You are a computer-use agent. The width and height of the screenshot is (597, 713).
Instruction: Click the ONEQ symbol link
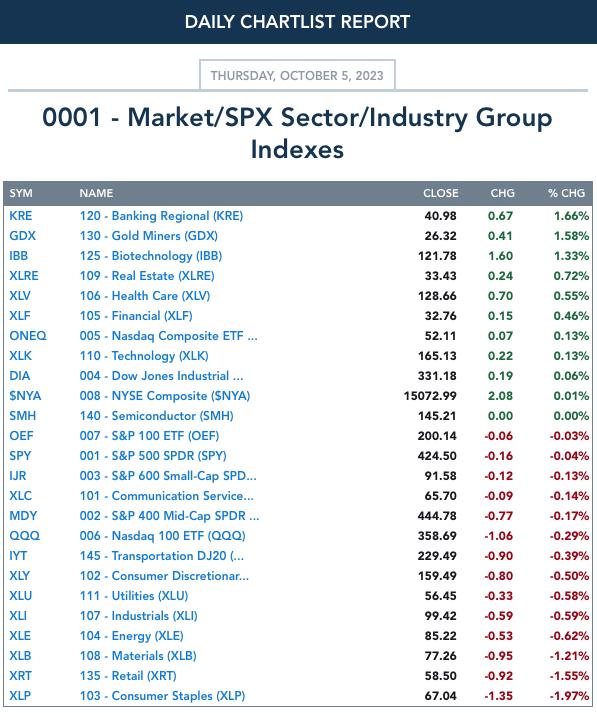[x=28, y=336]
